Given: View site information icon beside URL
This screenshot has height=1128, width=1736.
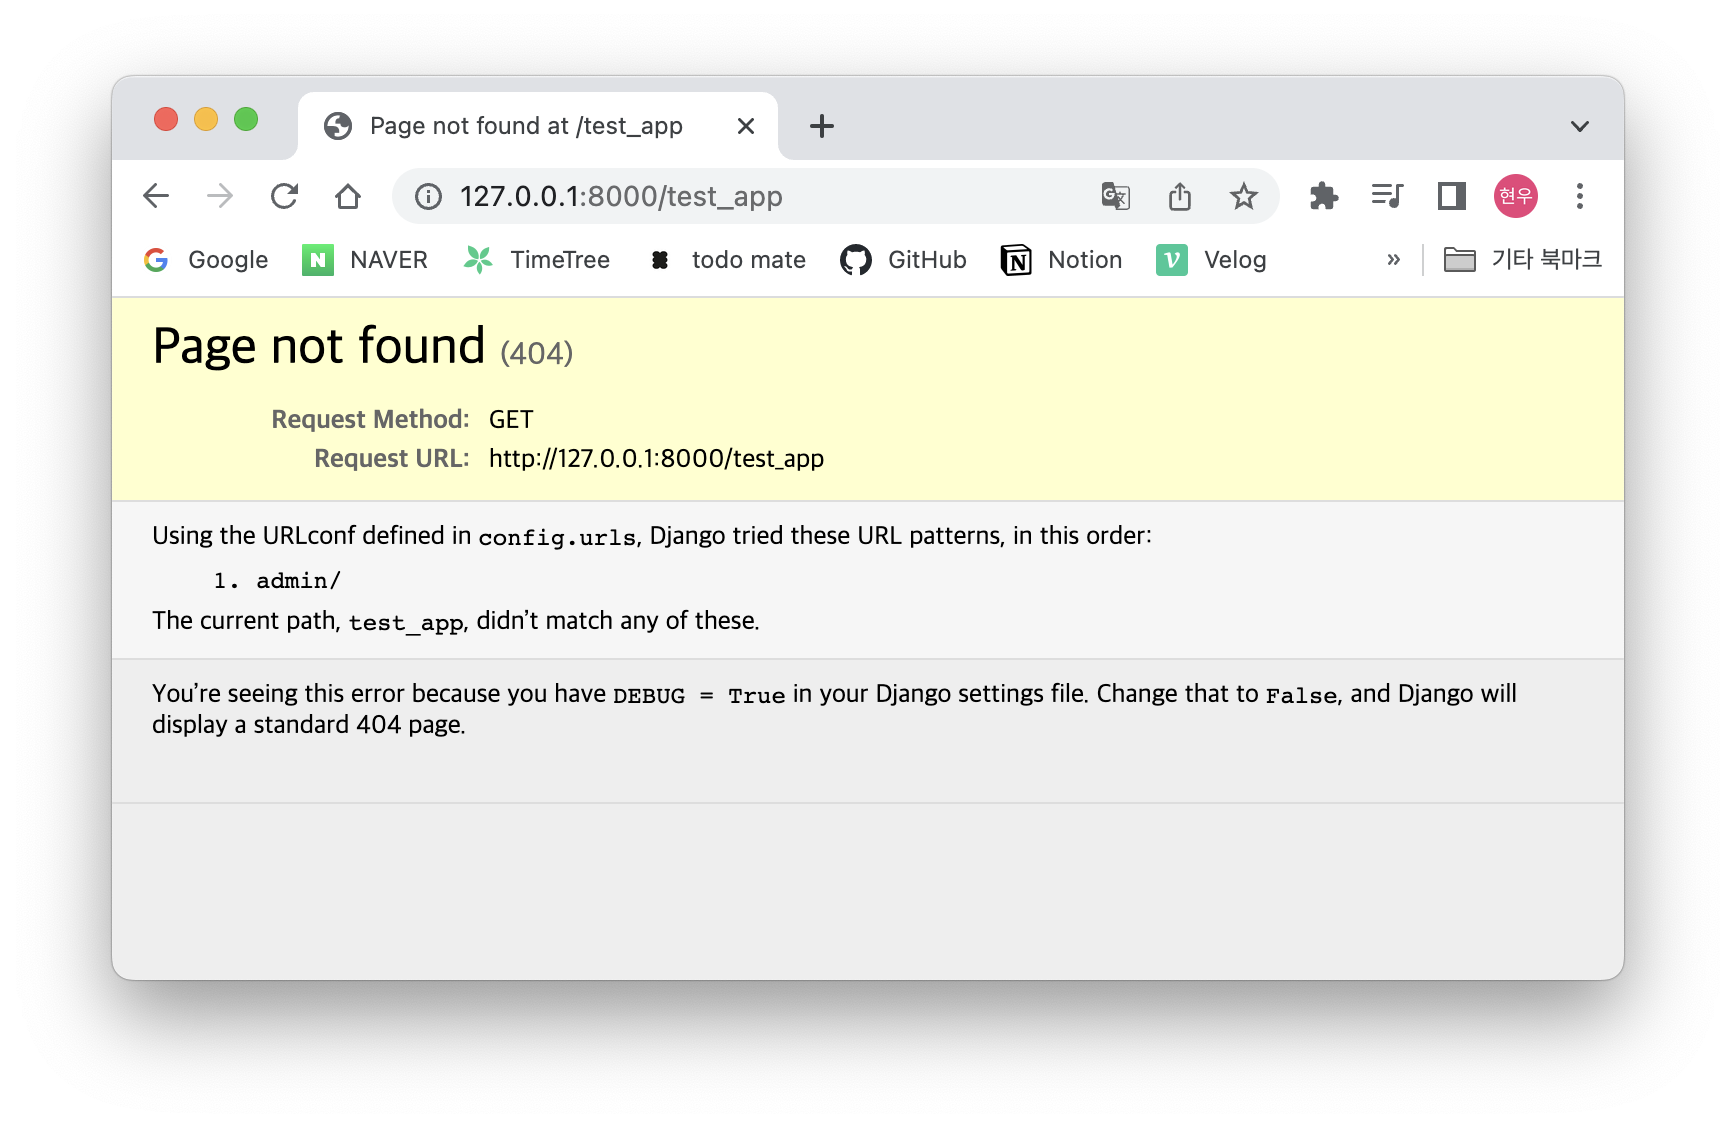Looking at the screenshot, I should pyautogui.click(x=429, y=196).
